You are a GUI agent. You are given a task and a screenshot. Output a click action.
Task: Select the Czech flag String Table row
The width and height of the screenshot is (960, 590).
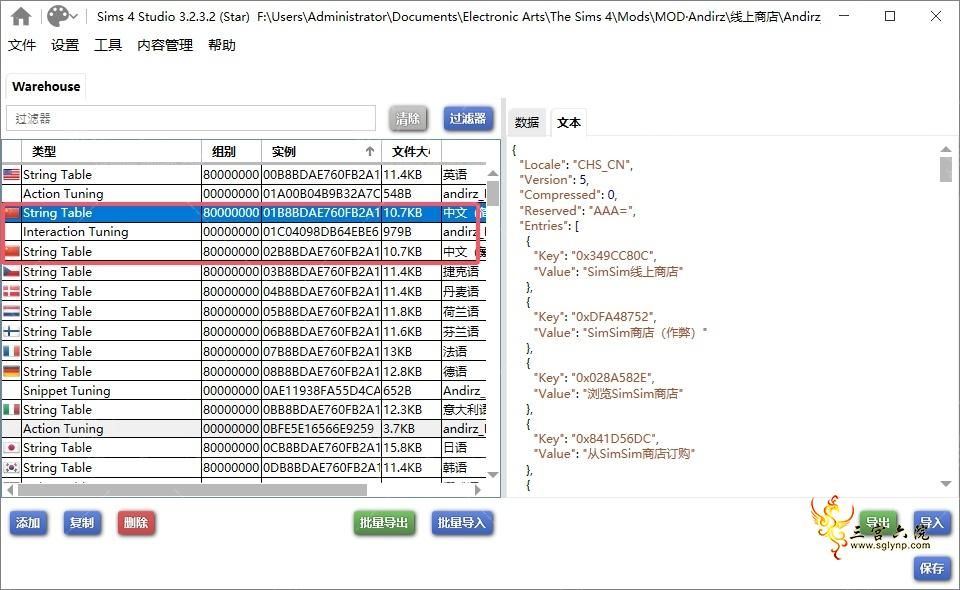(245, 271)
